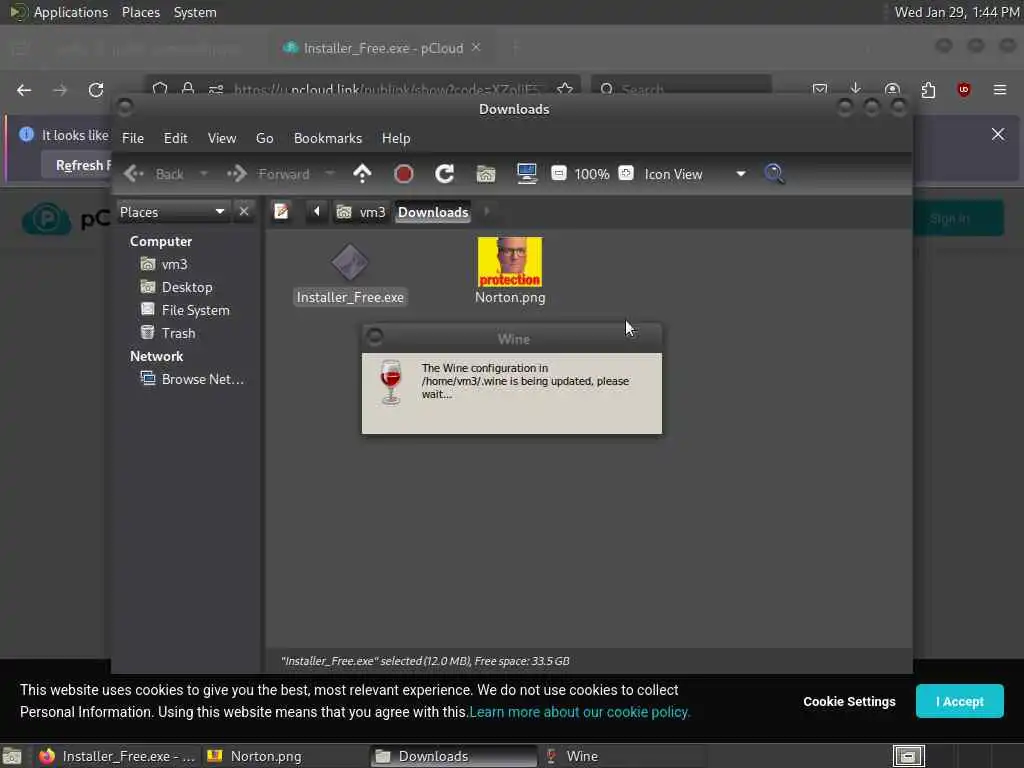Click the Firefox search field
The width and height of the screenshot is (1024, 768).
(681, 89)
